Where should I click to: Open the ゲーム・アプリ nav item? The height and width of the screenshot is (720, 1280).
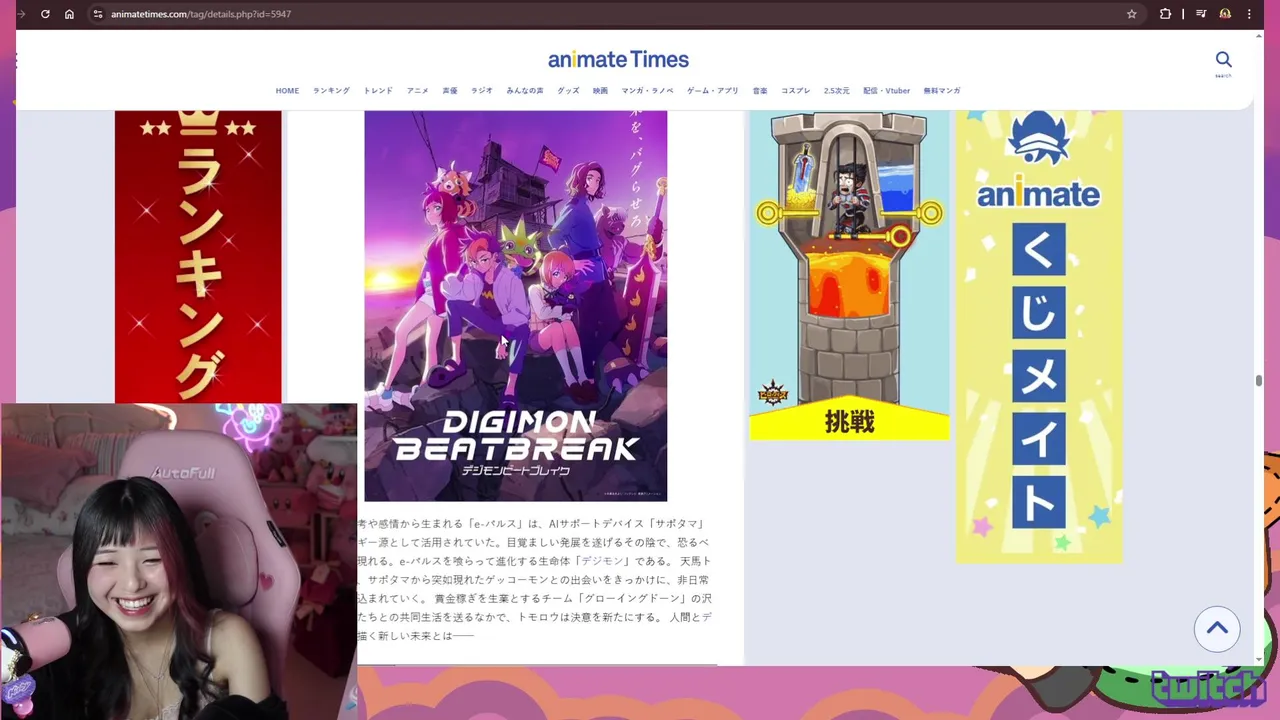[713, 91]
